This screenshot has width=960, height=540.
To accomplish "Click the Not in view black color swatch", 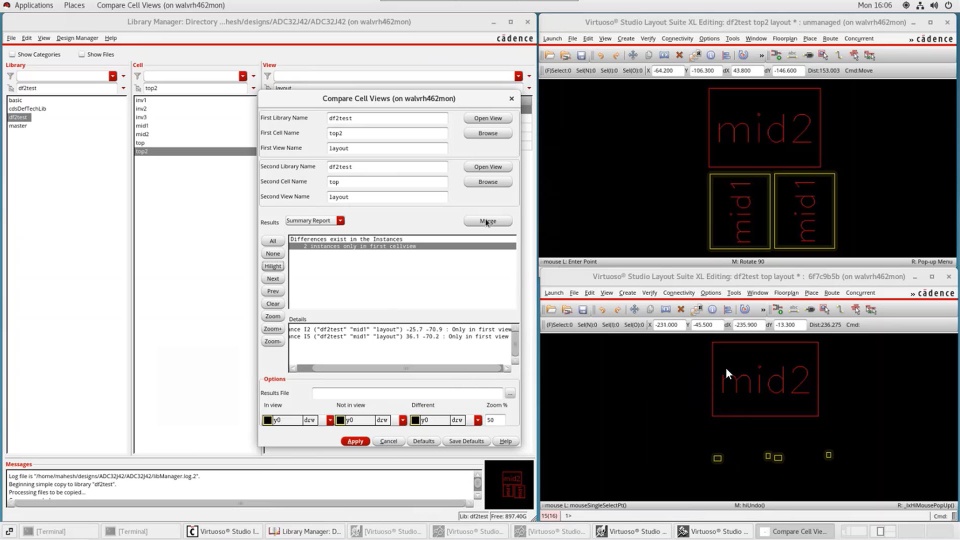I will [340, 420].
